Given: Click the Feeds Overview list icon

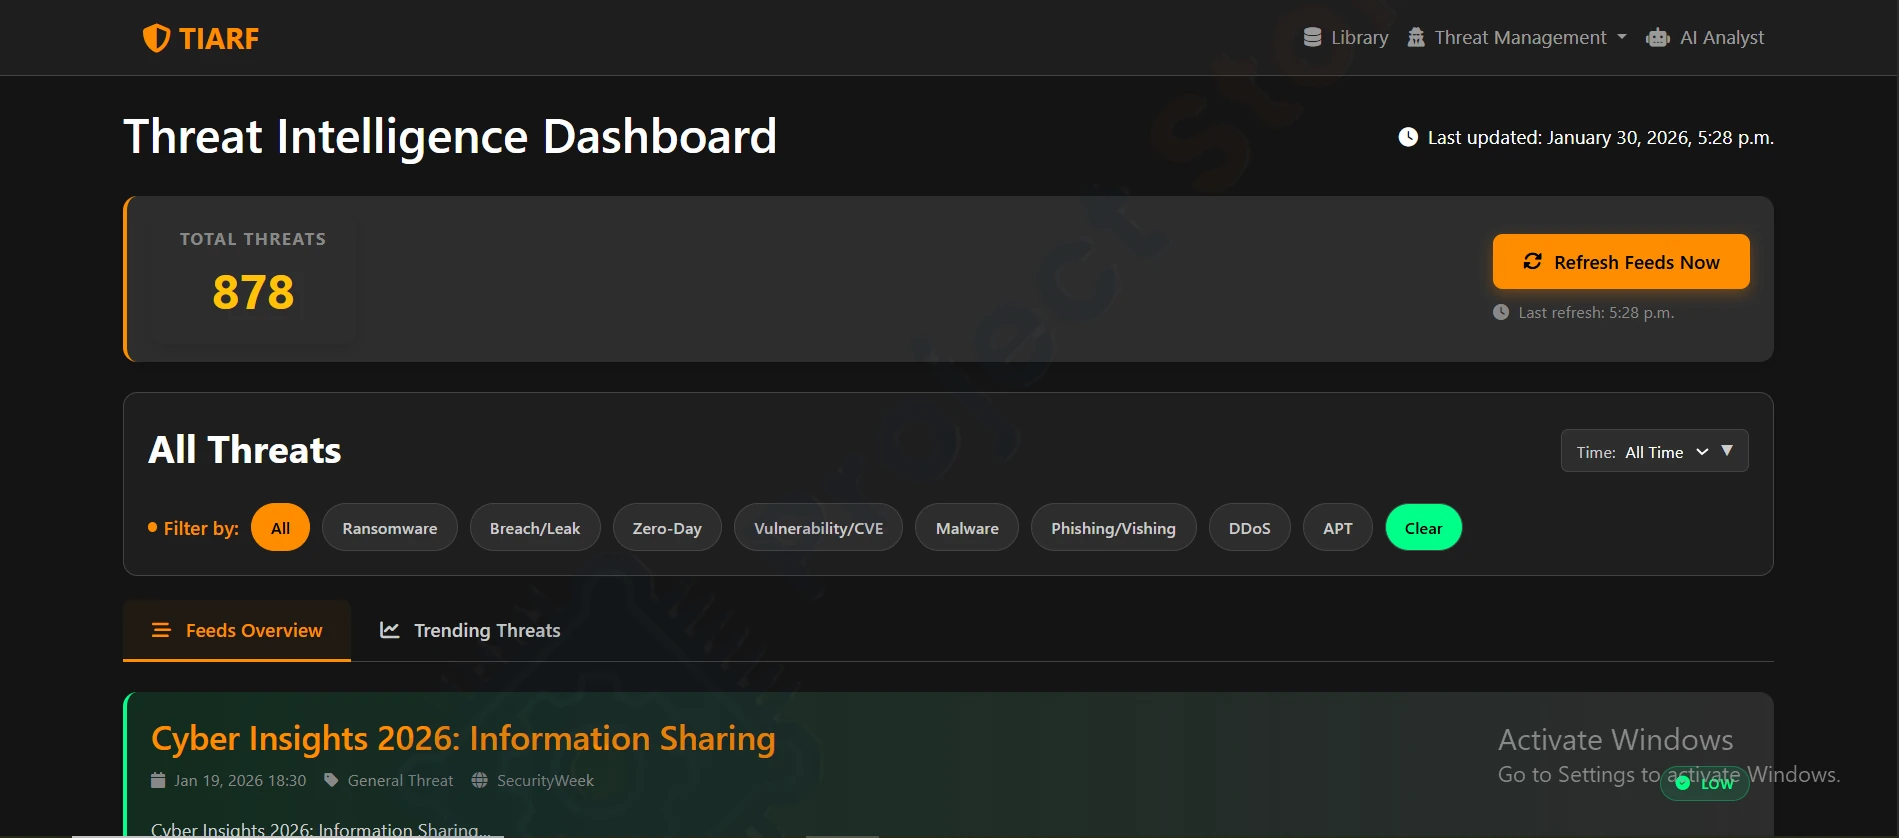Looking at the screenshot, I should click(x=161, y=630).
